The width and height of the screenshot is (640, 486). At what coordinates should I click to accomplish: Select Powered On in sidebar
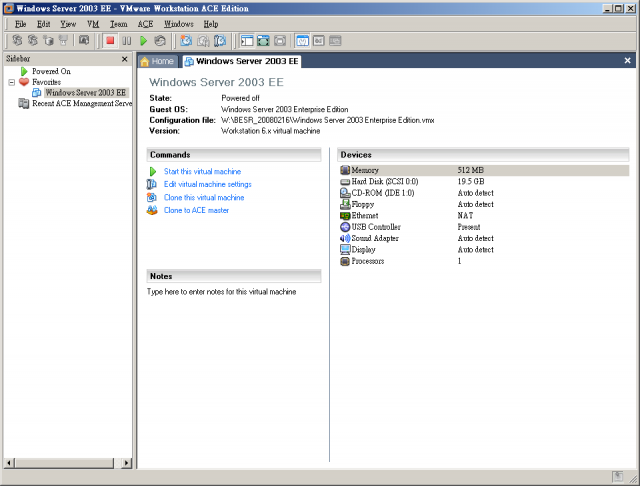click(x=51, y=71)
